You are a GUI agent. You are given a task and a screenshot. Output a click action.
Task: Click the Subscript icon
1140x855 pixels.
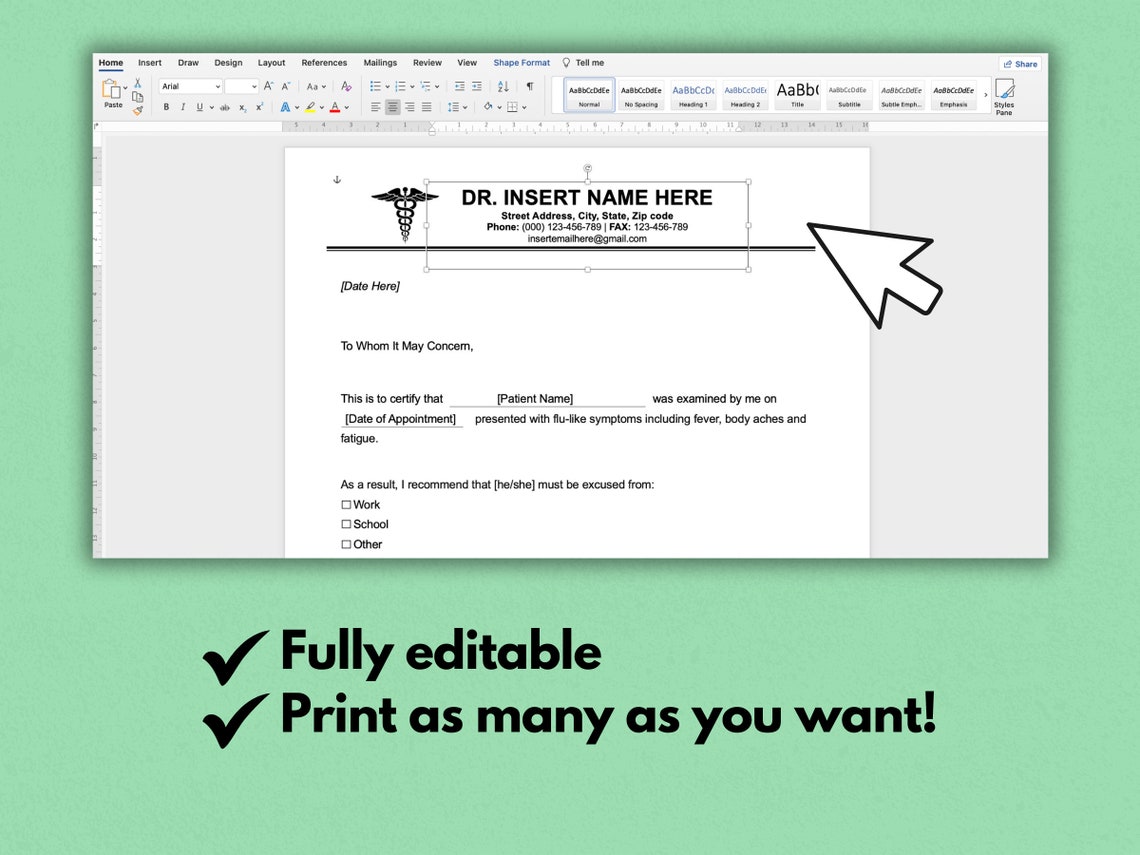[x=242, y=107]
